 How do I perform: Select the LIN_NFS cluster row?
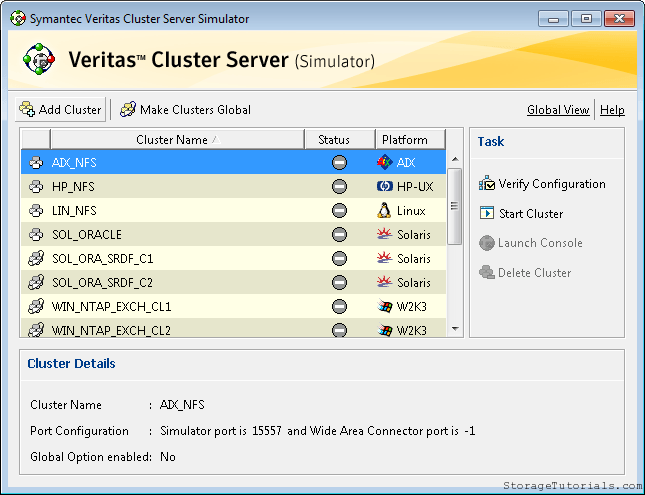(233, 211)
